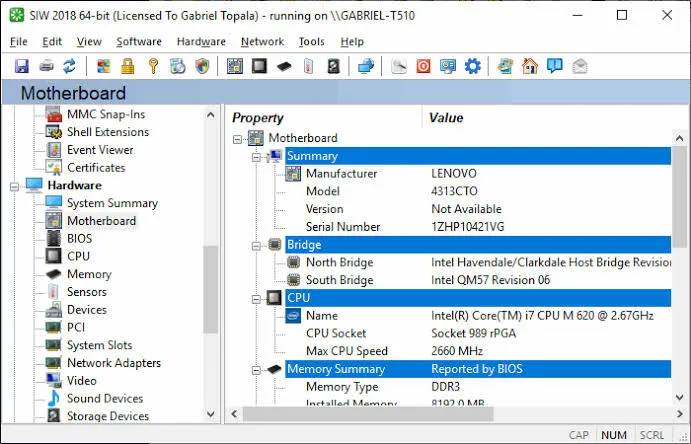Open the File menu

coord(19,41)
